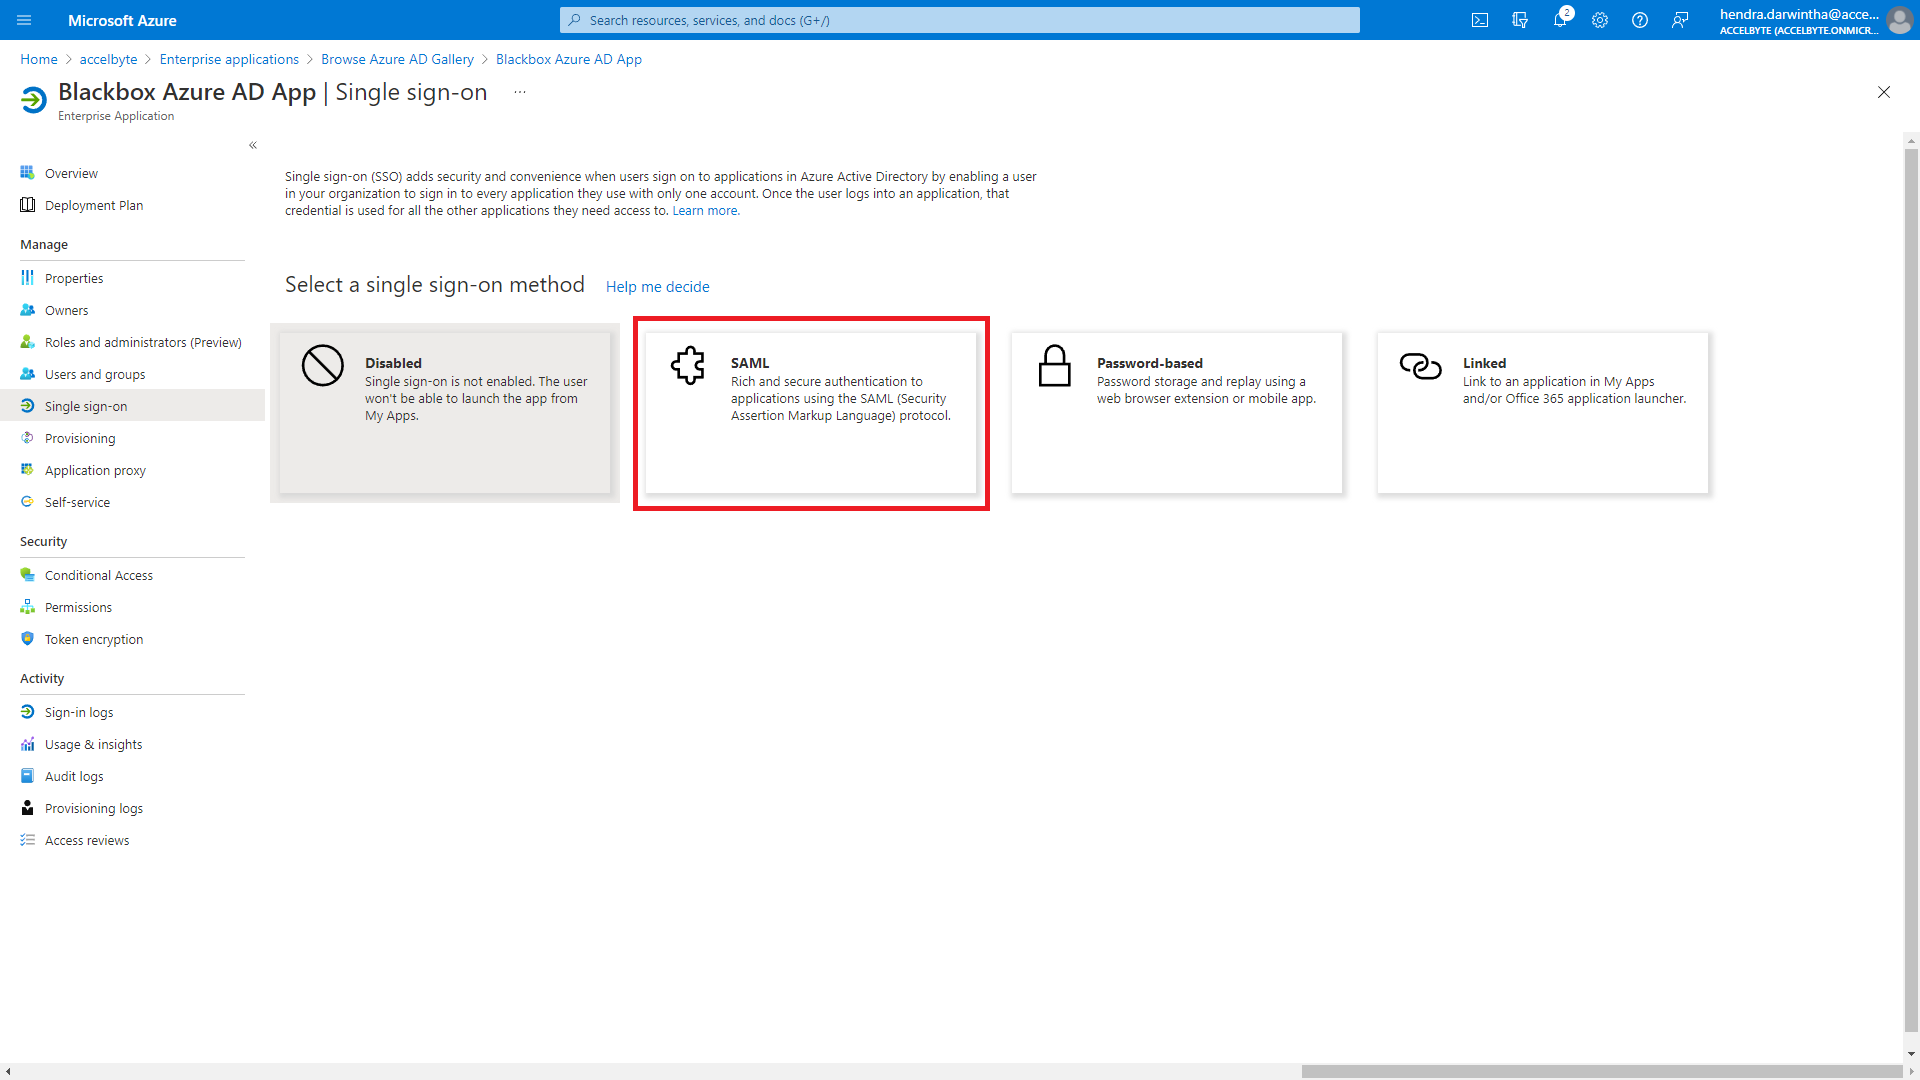Launch Cloud Shell from the top bar
The image size is (1920, 1080).
click(x=1480, y=20)
